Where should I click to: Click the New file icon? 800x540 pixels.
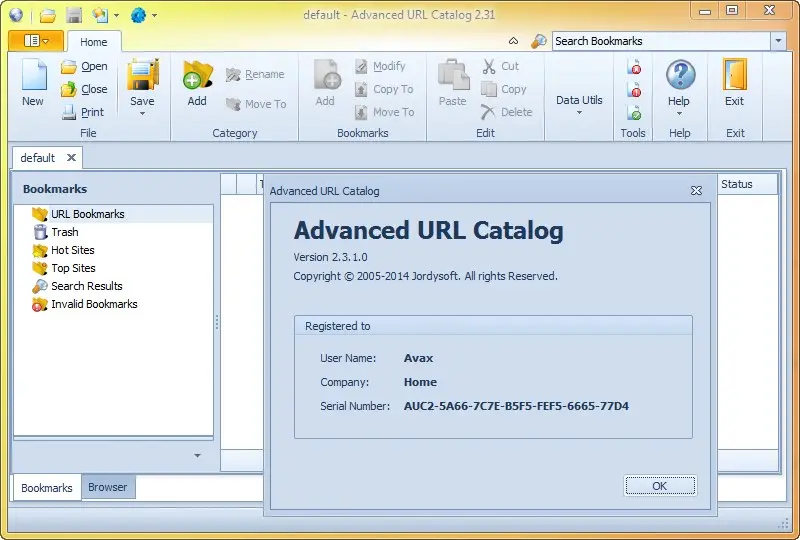34,75
